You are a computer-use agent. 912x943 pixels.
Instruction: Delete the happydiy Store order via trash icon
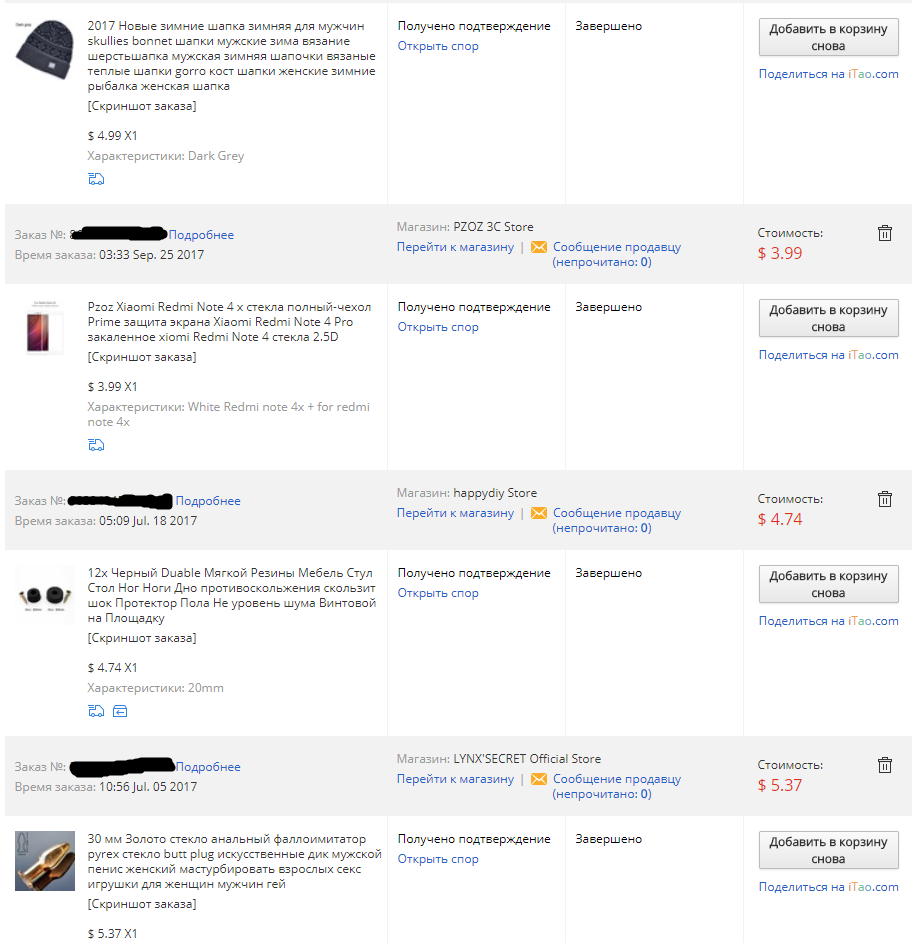coord(884,499)
